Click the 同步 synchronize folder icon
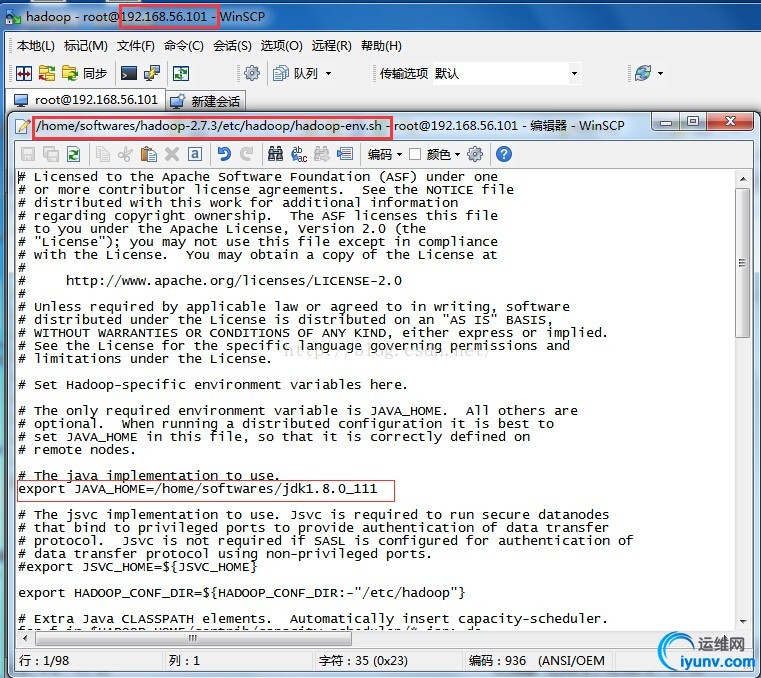This screenshot has height=678, width=761. pyautogui.click(x=84, y=73)
